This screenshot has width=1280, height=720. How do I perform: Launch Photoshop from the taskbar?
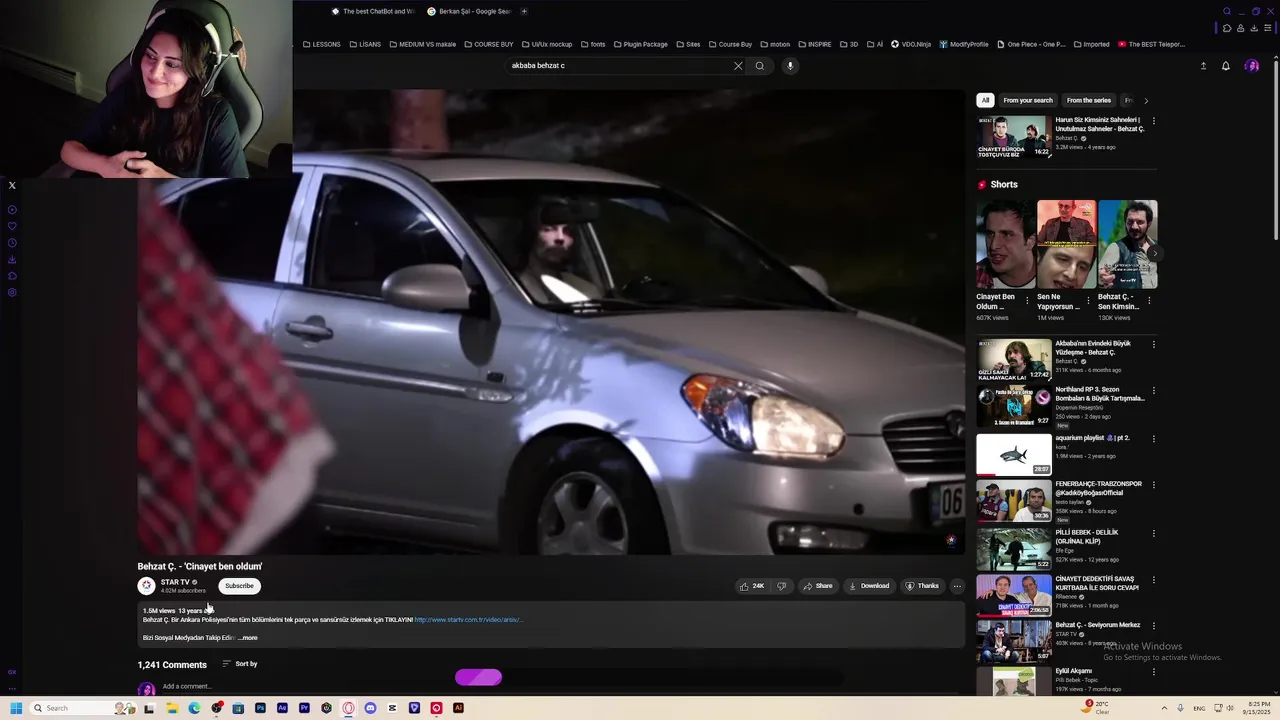[x=260, y=708]
